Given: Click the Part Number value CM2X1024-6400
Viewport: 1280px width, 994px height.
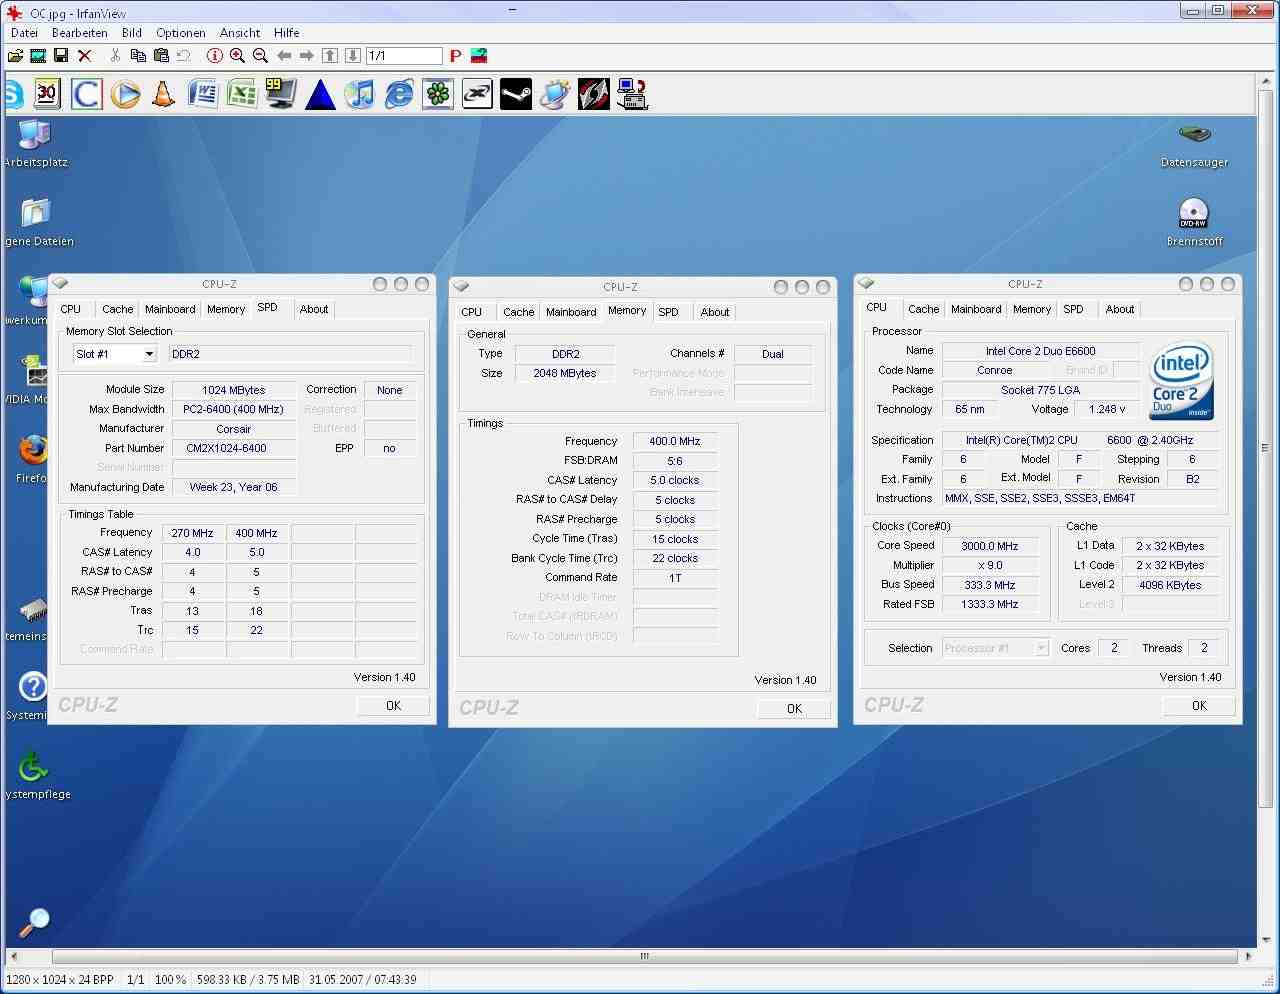Looking at the screenshot, I should [234, 448].
